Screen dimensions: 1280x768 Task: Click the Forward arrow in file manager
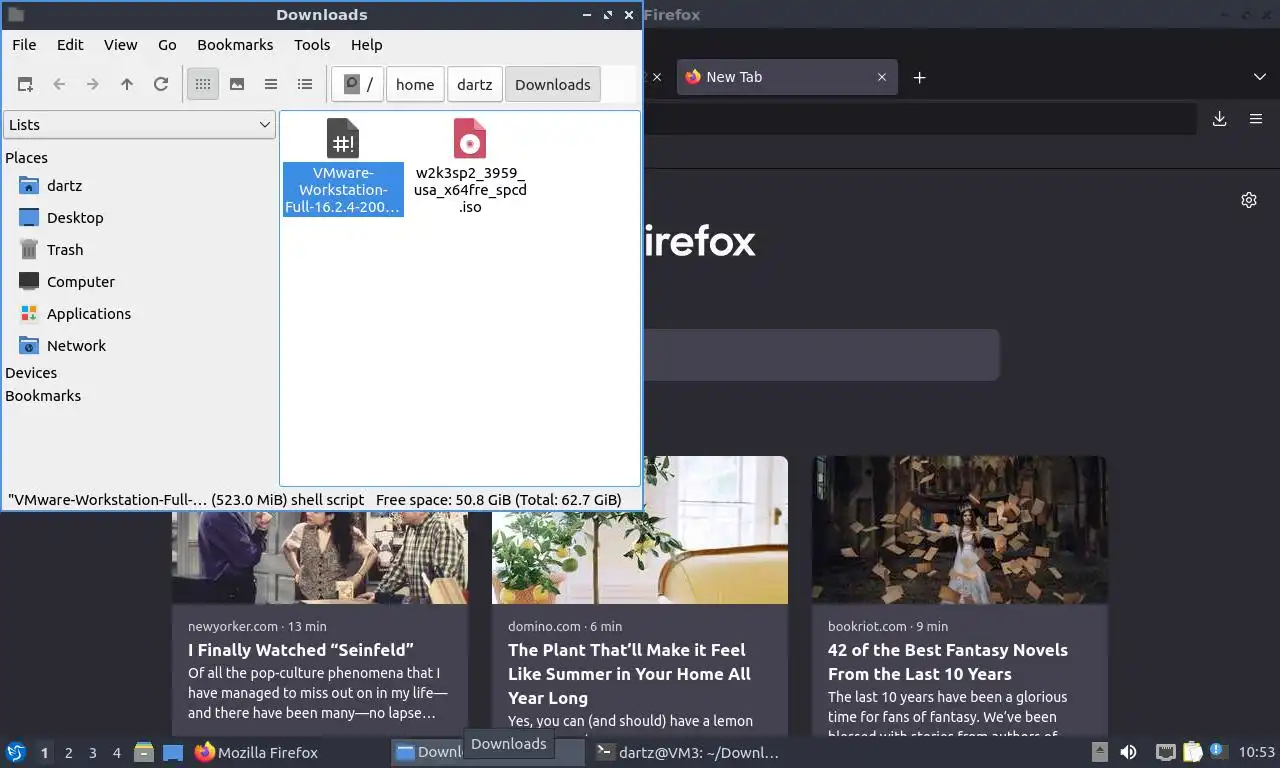point(93,85)
